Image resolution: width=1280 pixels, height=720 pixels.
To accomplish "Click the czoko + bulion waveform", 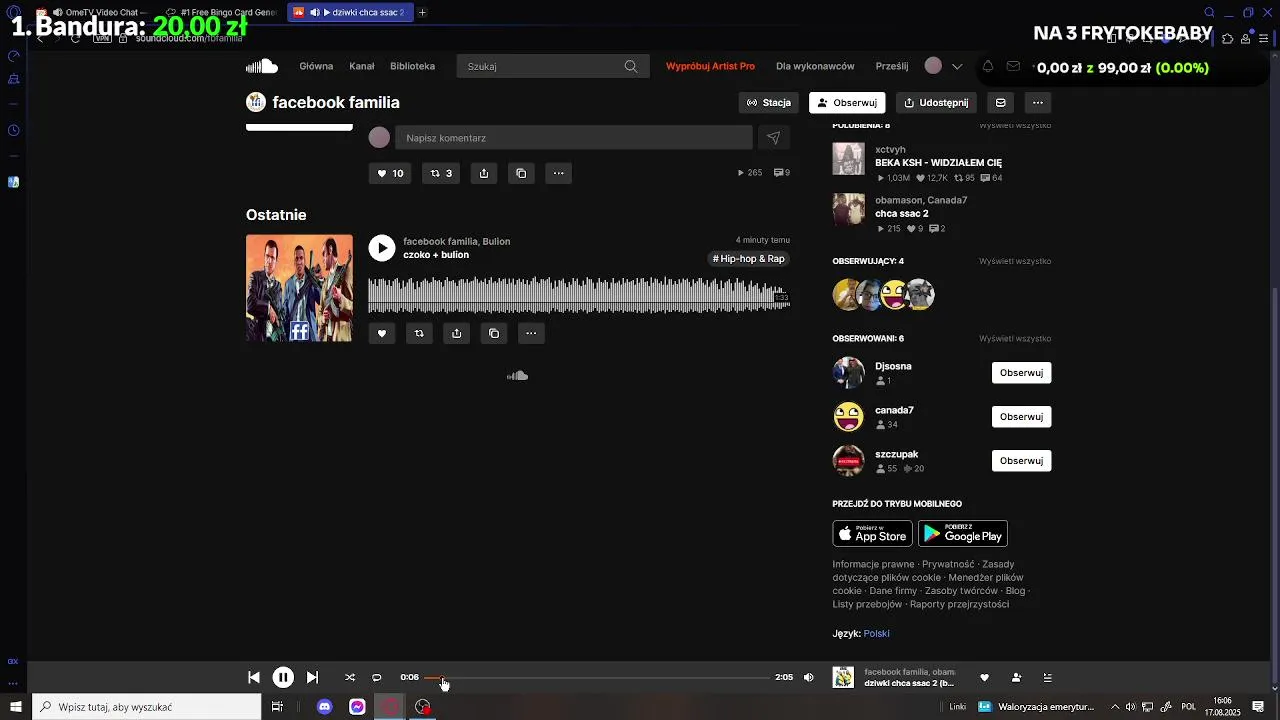I will click(x=578, y=294).
